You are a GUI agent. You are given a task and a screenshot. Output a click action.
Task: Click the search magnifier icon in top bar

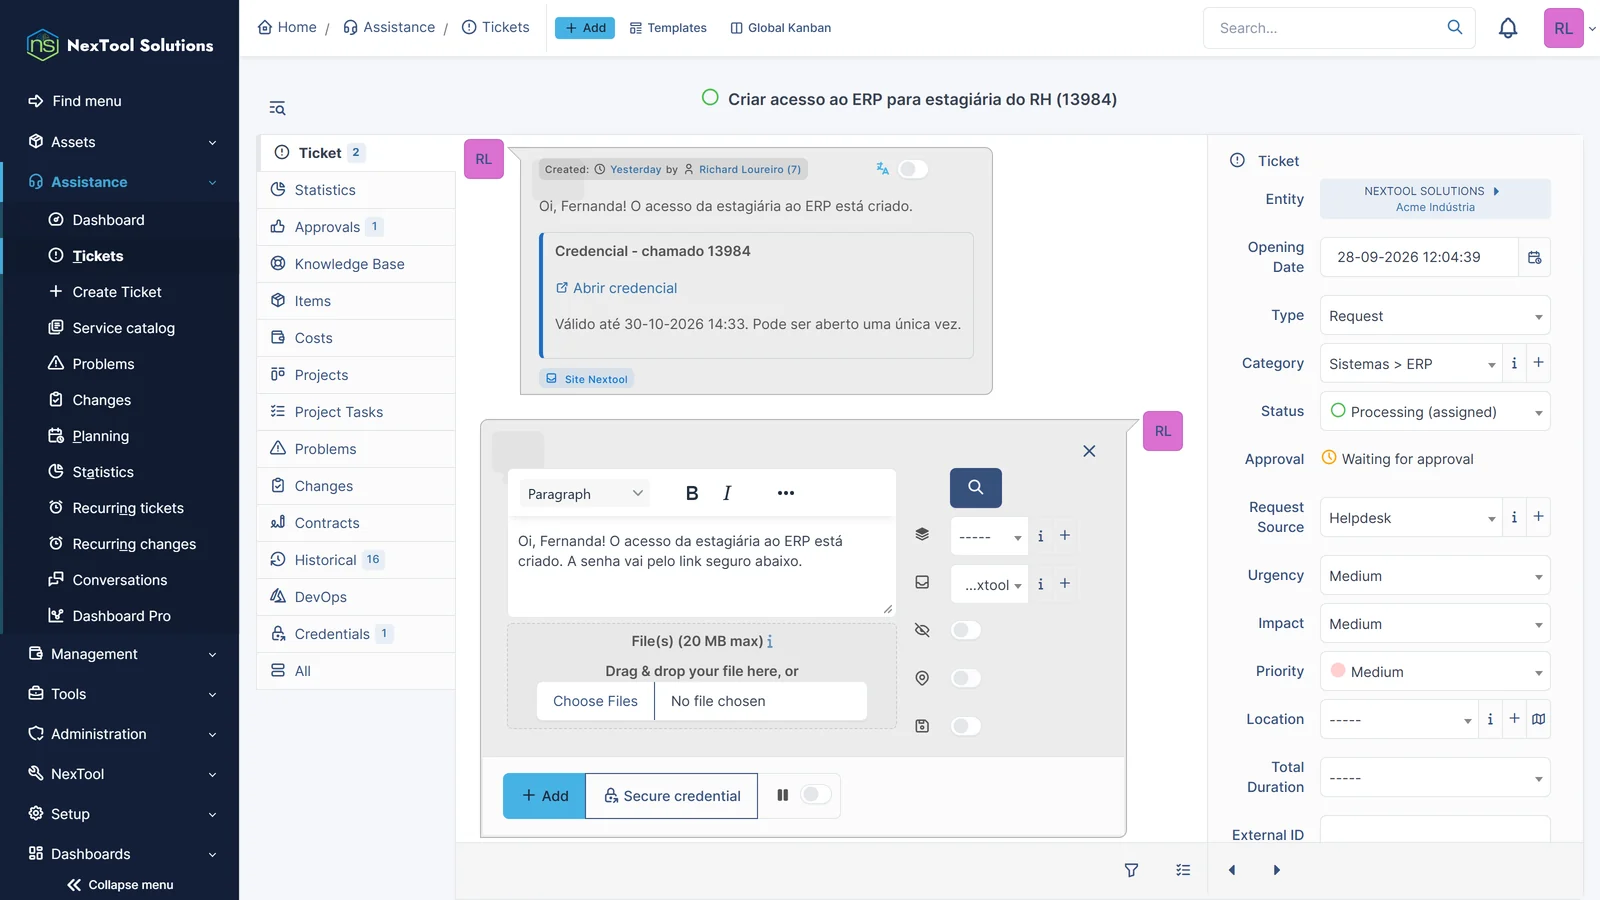1455,27
